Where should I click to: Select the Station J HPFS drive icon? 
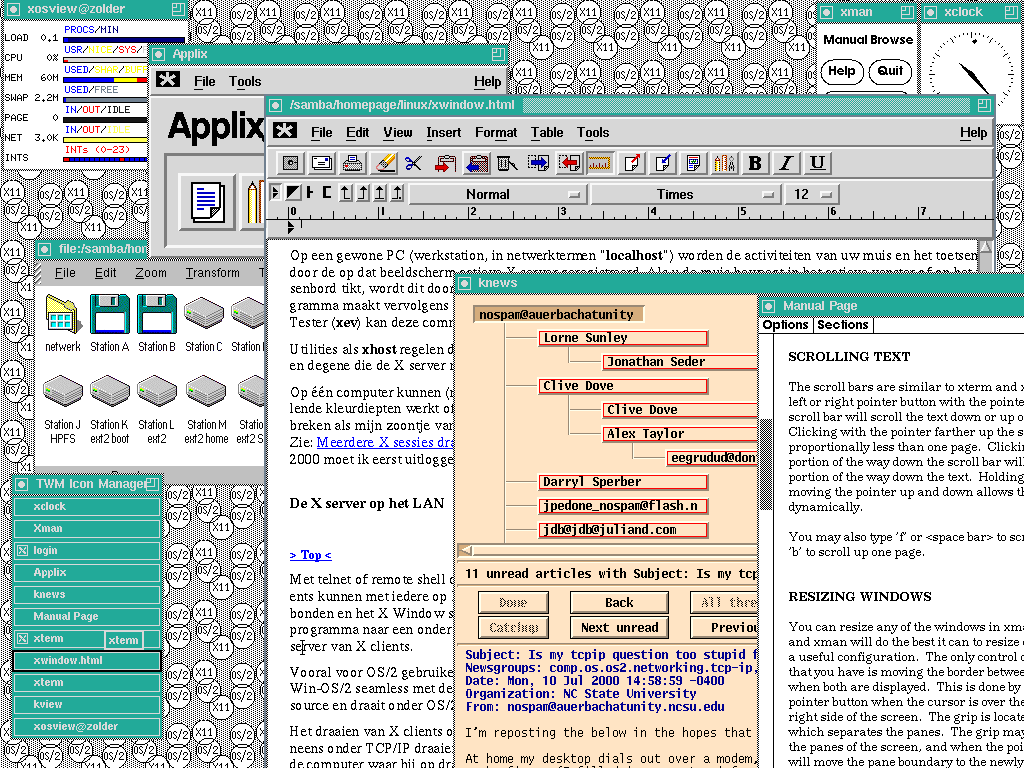point(63,391)
